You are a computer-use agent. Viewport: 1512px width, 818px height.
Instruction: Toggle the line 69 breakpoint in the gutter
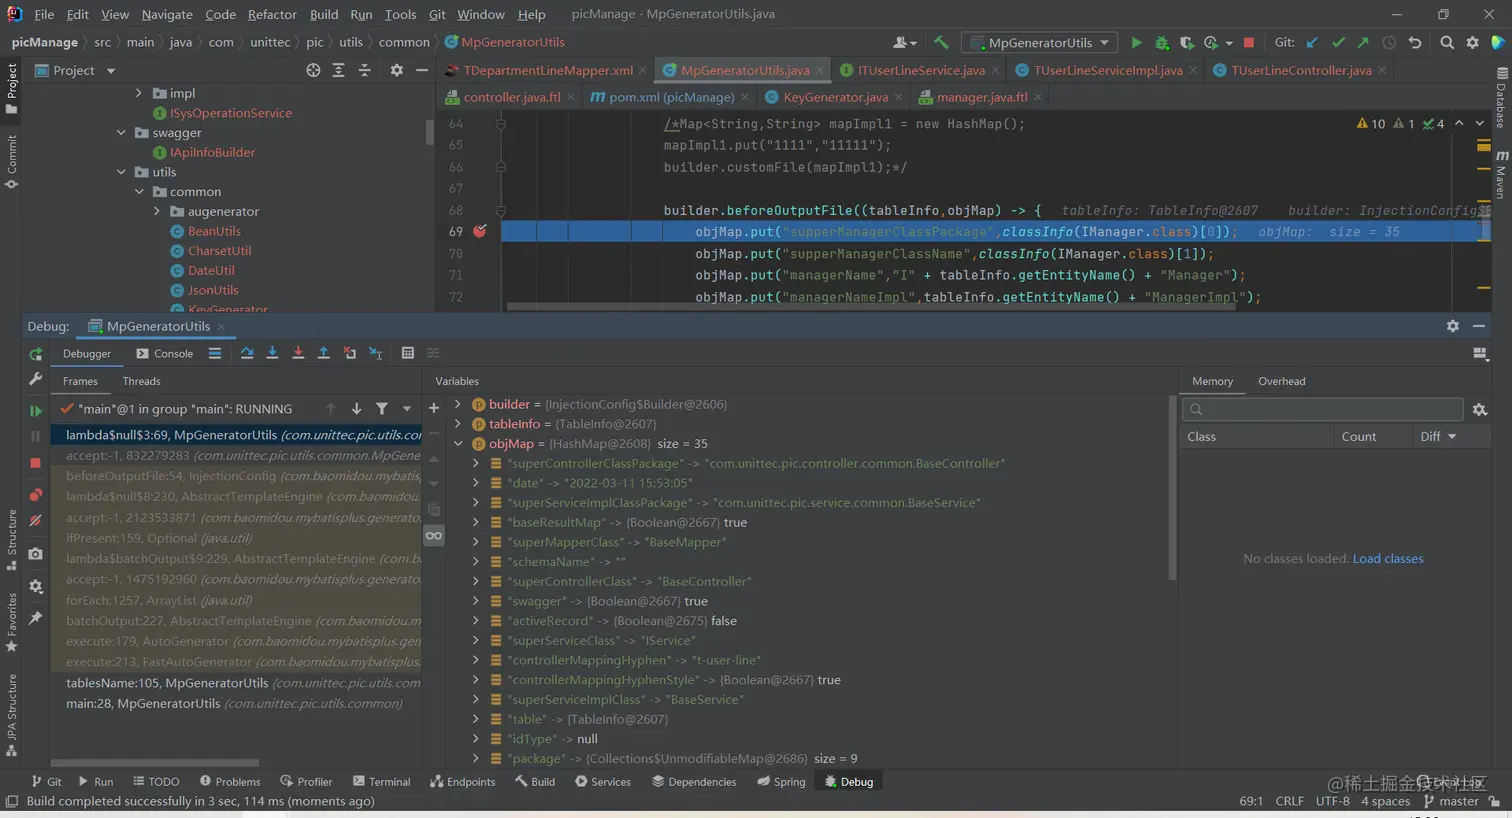pos(480,231)
